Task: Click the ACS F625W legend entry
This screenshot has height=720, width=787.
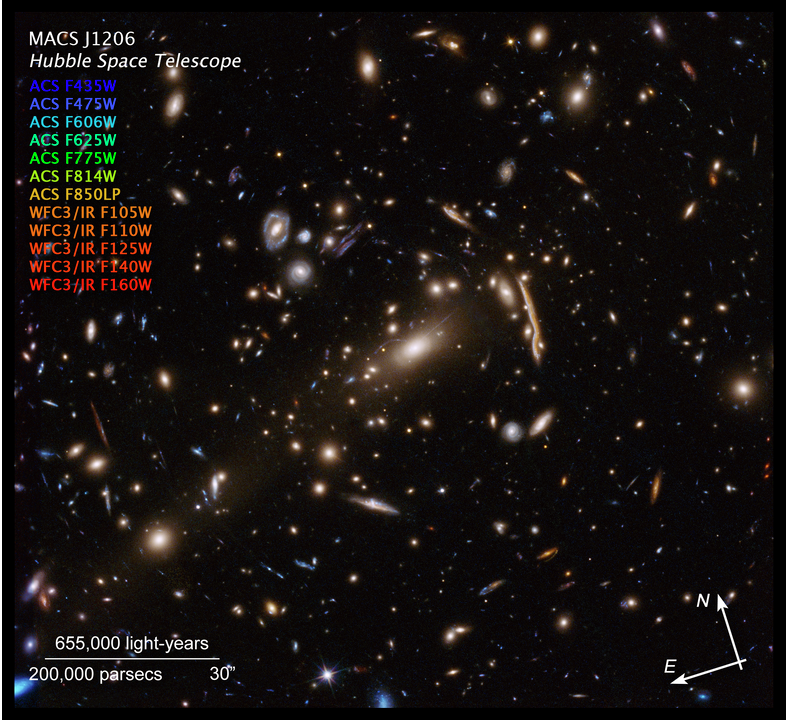Action: click(x=74, y=139)
